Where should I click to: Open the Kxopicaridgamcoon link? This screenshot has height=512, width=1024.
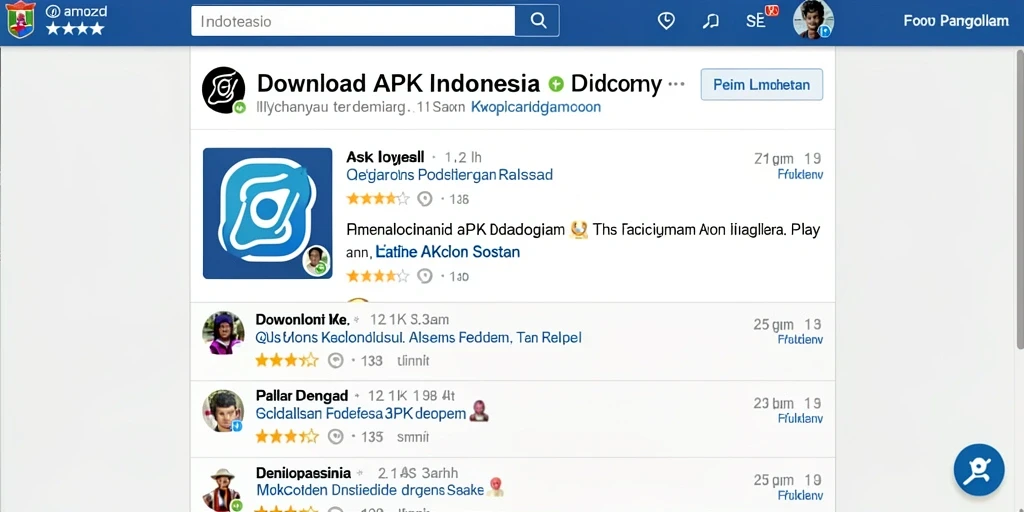(x=536, y=106)
